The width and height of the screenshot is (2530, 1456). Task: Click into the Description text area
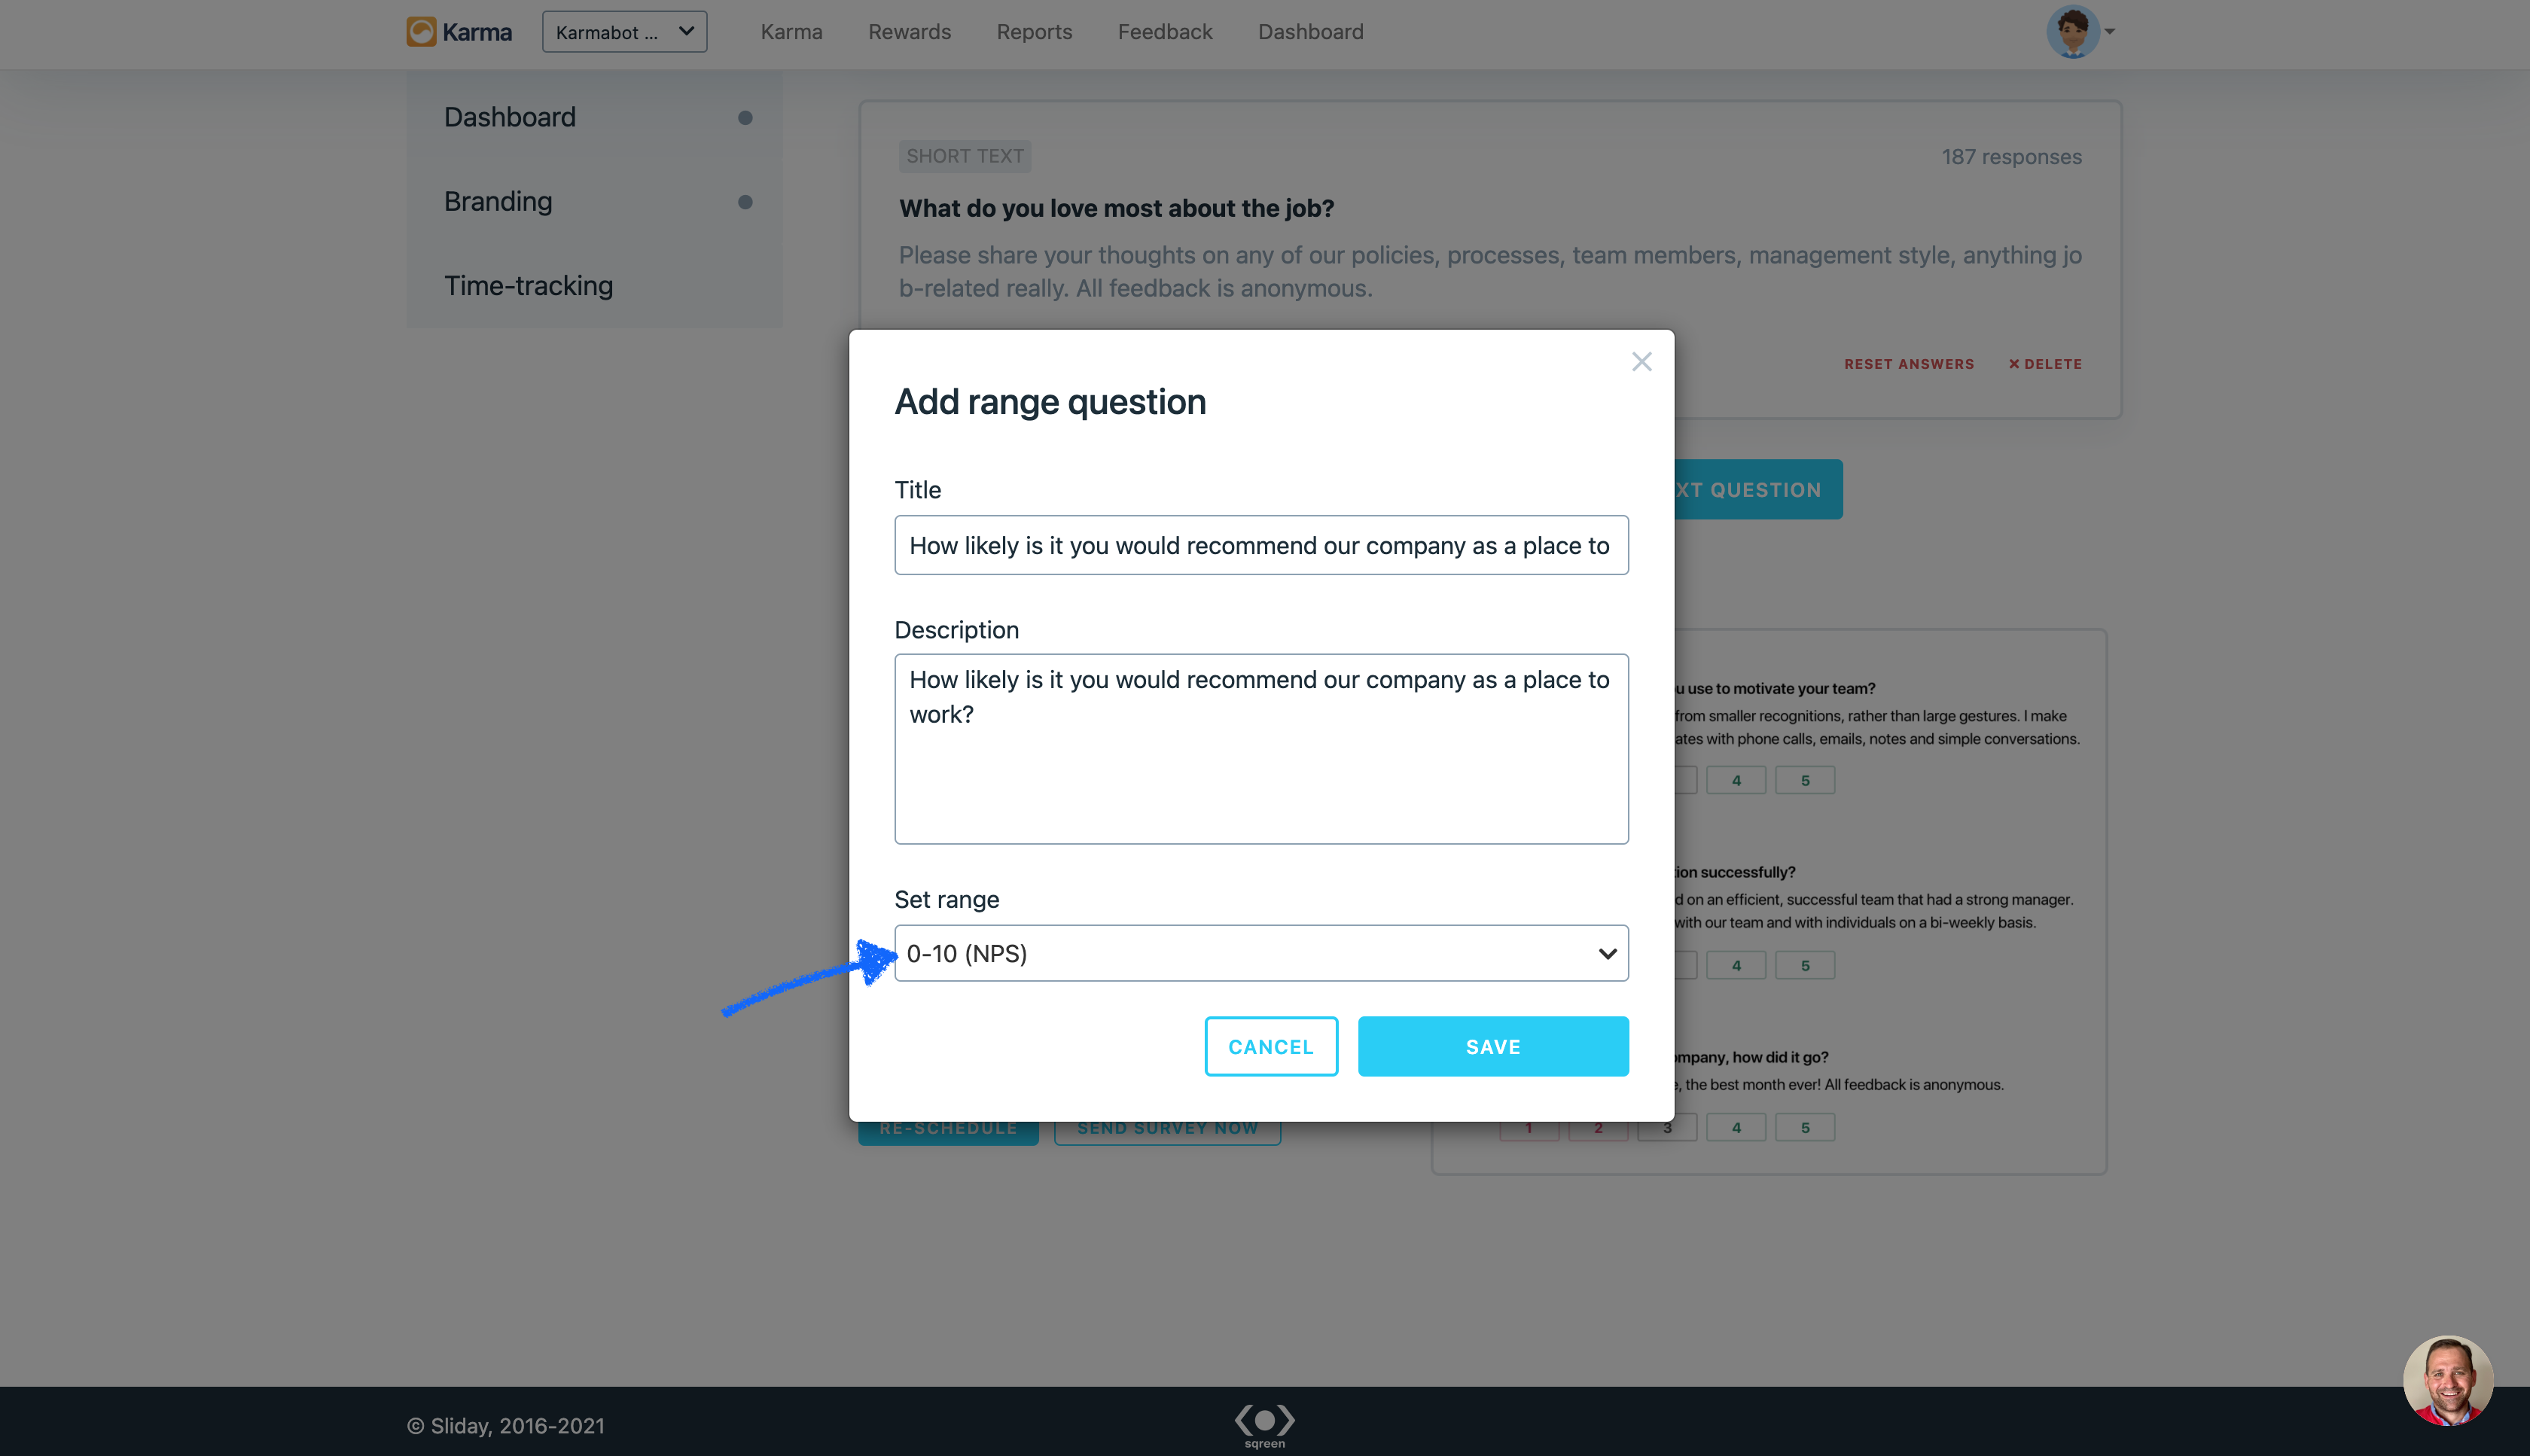click(1261, 748)
